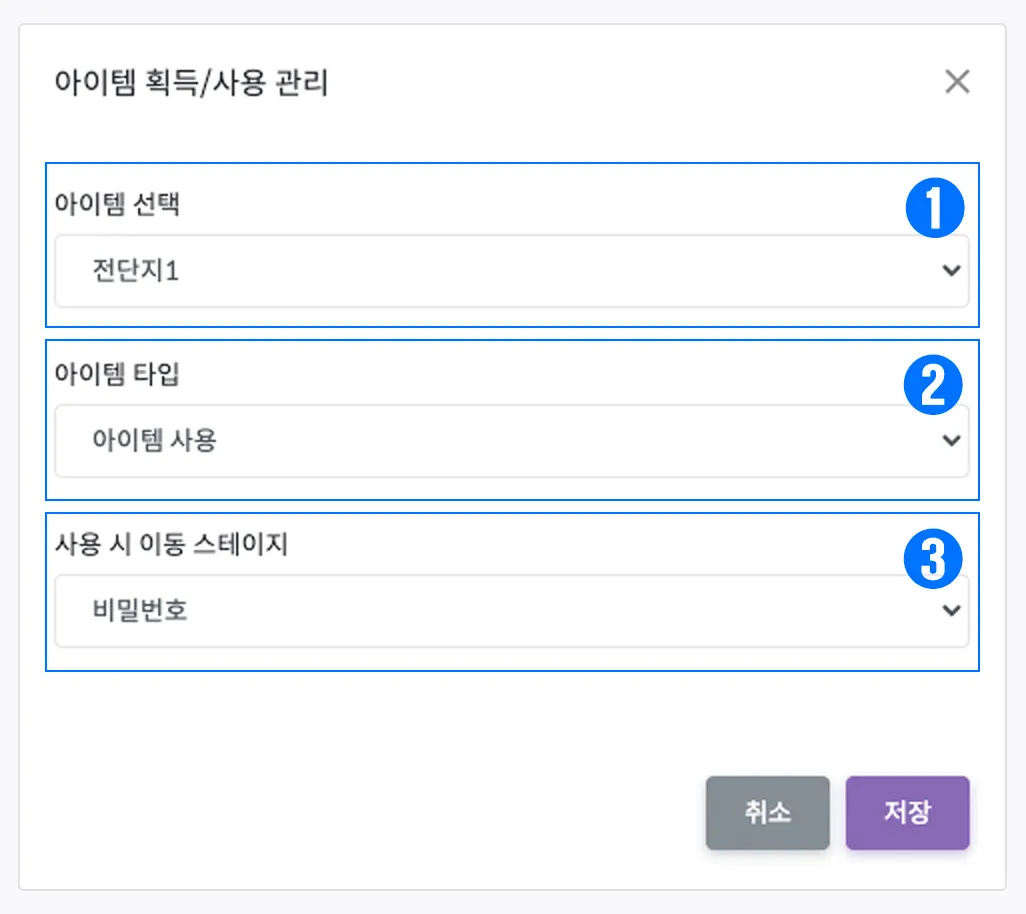Click the chevron arrow of 아이템 타입 dropdown
The image size is (1026, 914).
(x=951, y=441)
